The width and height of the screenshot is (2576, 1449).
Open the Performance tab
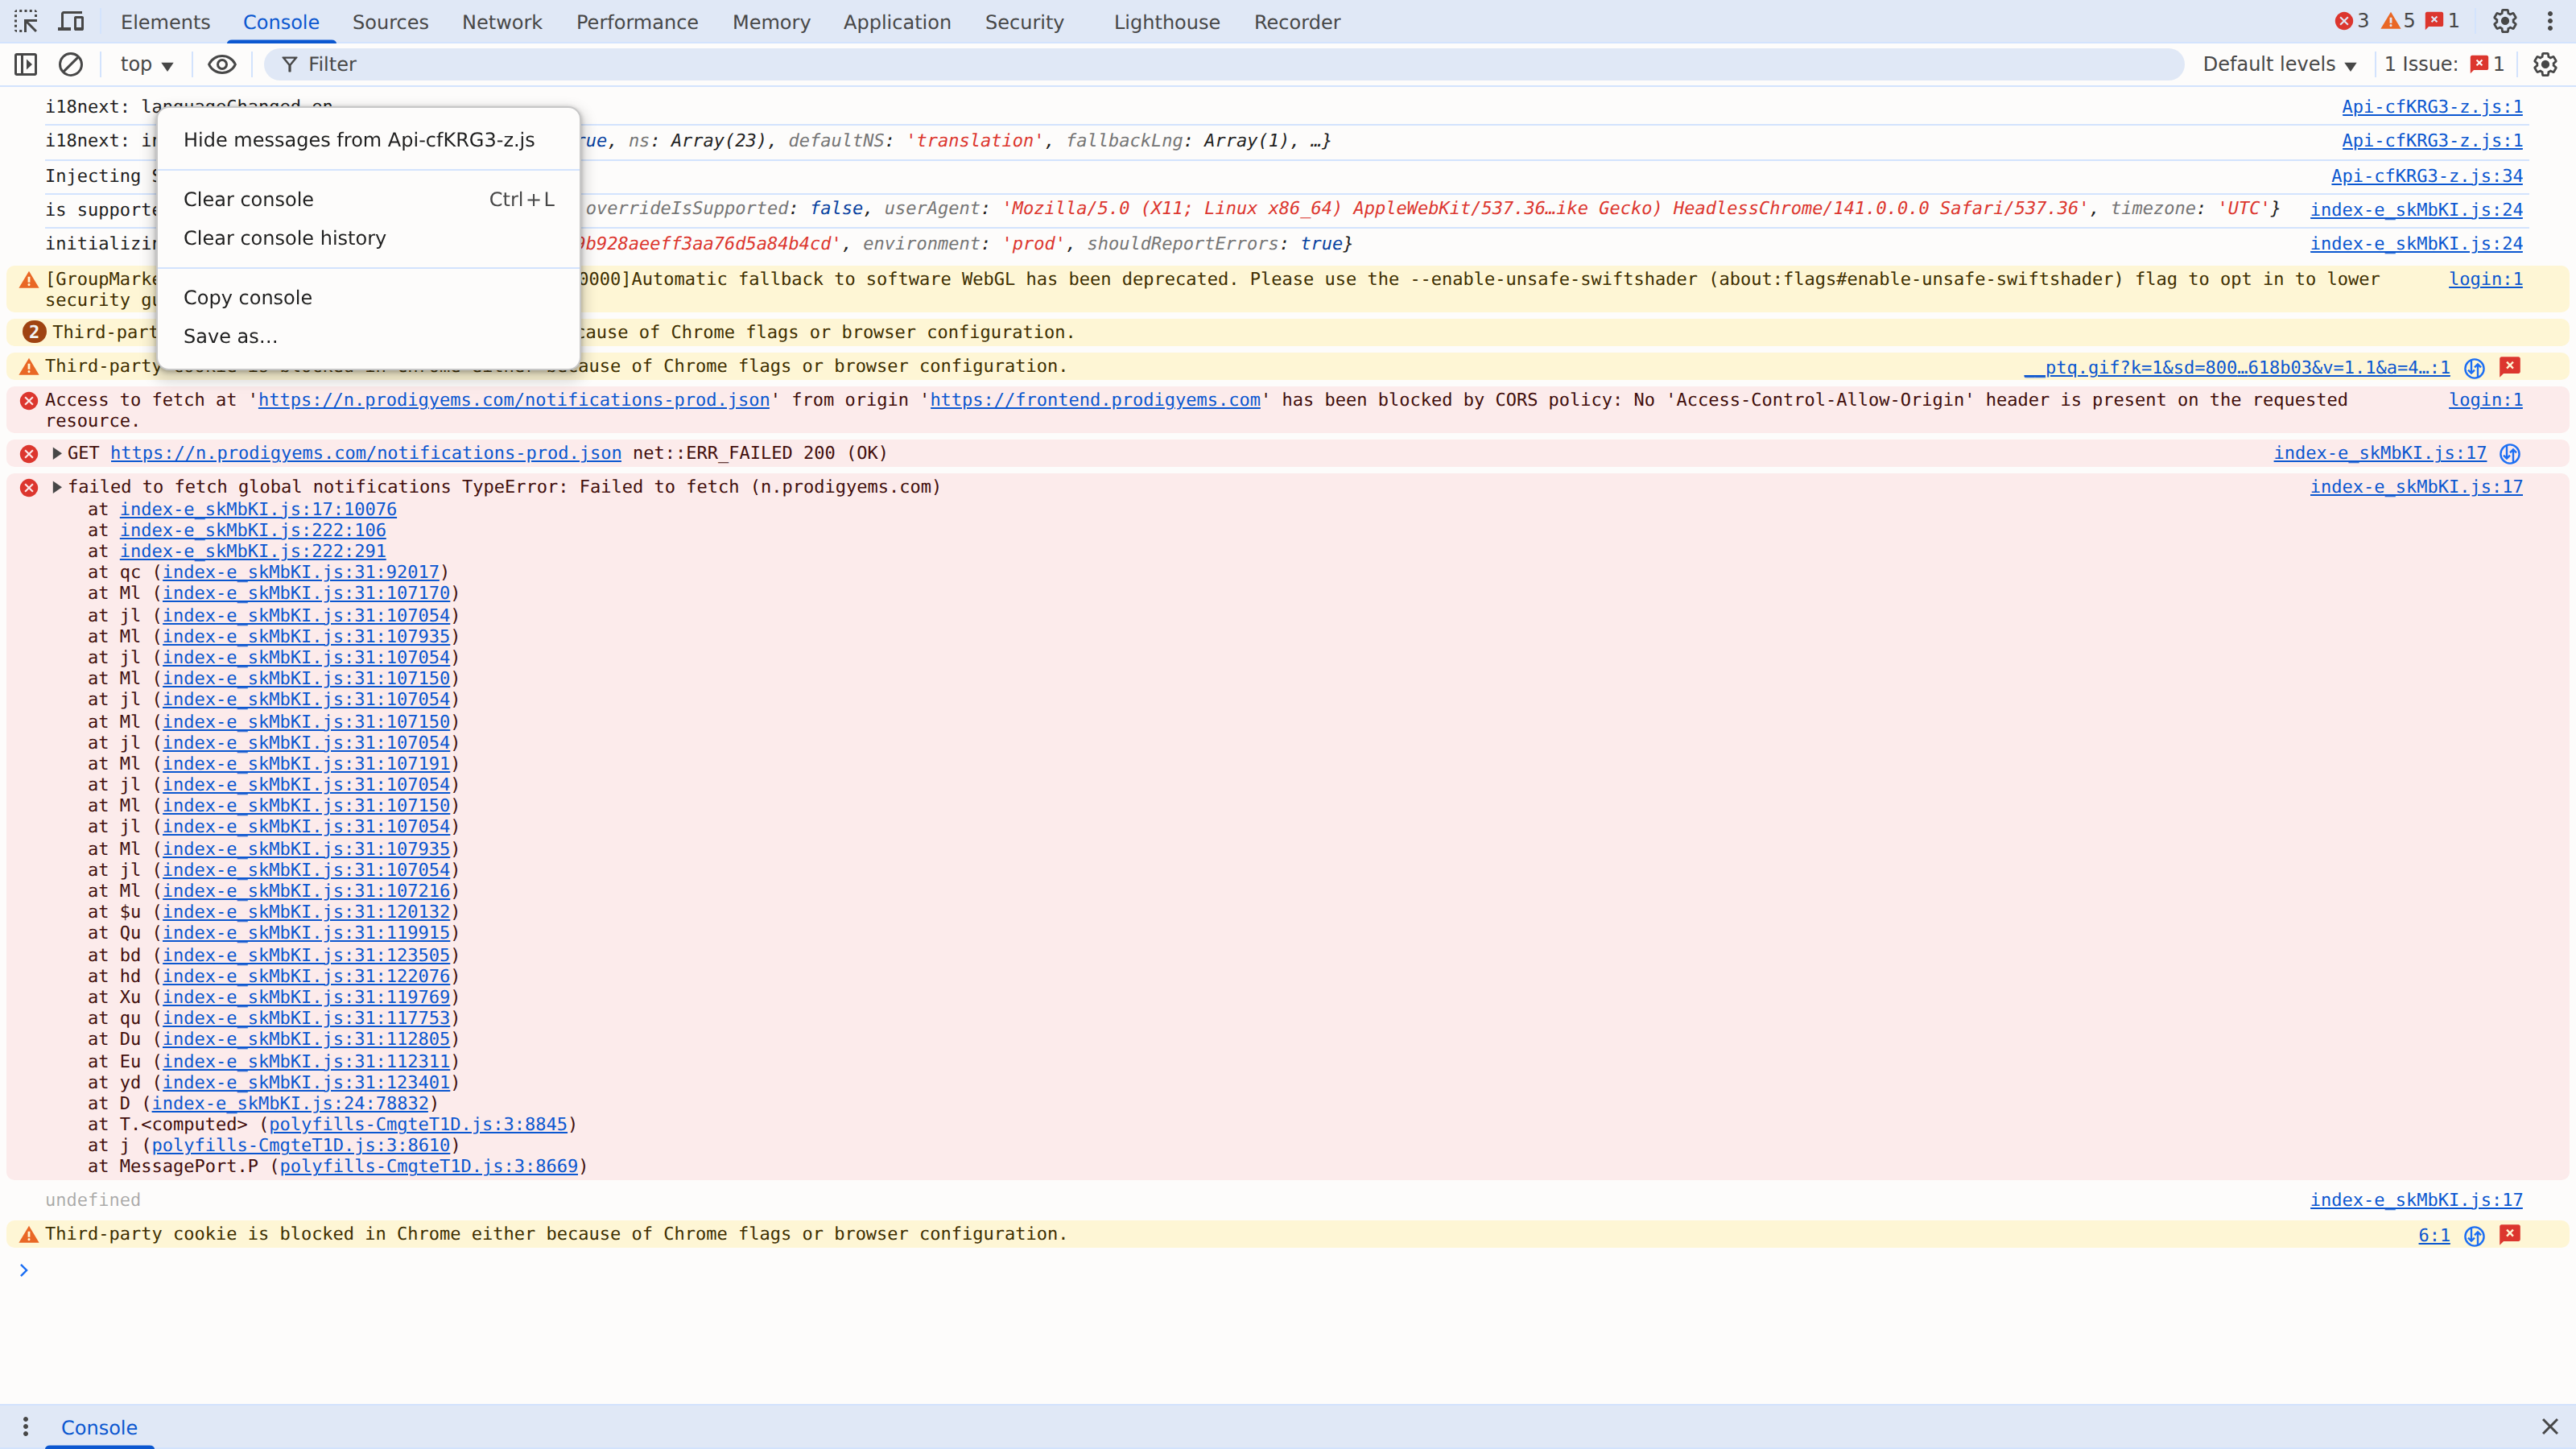point(637,21)
